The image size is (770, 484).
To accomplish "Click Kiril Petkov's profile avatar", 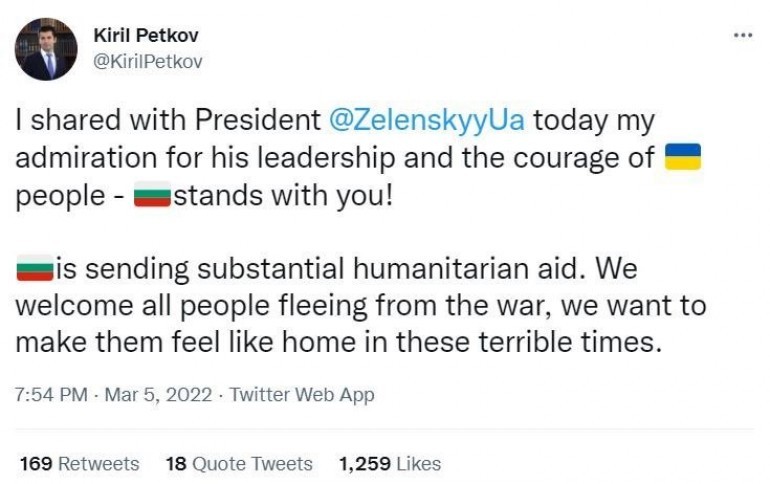I will pyautogui.click(x=46, y=49).
